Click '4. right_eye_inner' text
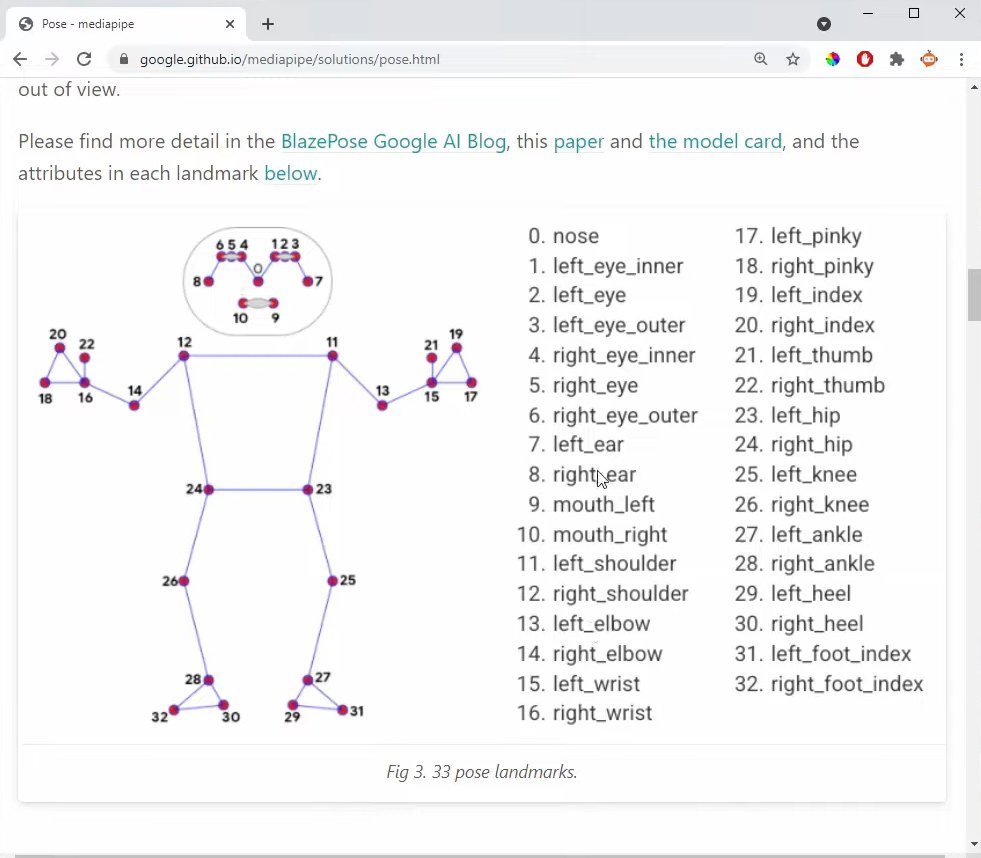The height and width of the screenshot is (858, 981). [x=612, y=355]
